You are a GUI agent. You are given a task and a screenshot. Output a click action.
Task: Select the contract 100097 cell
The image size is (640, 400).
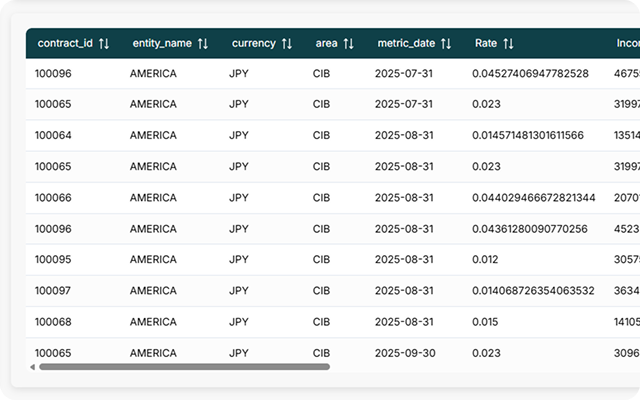53,291
